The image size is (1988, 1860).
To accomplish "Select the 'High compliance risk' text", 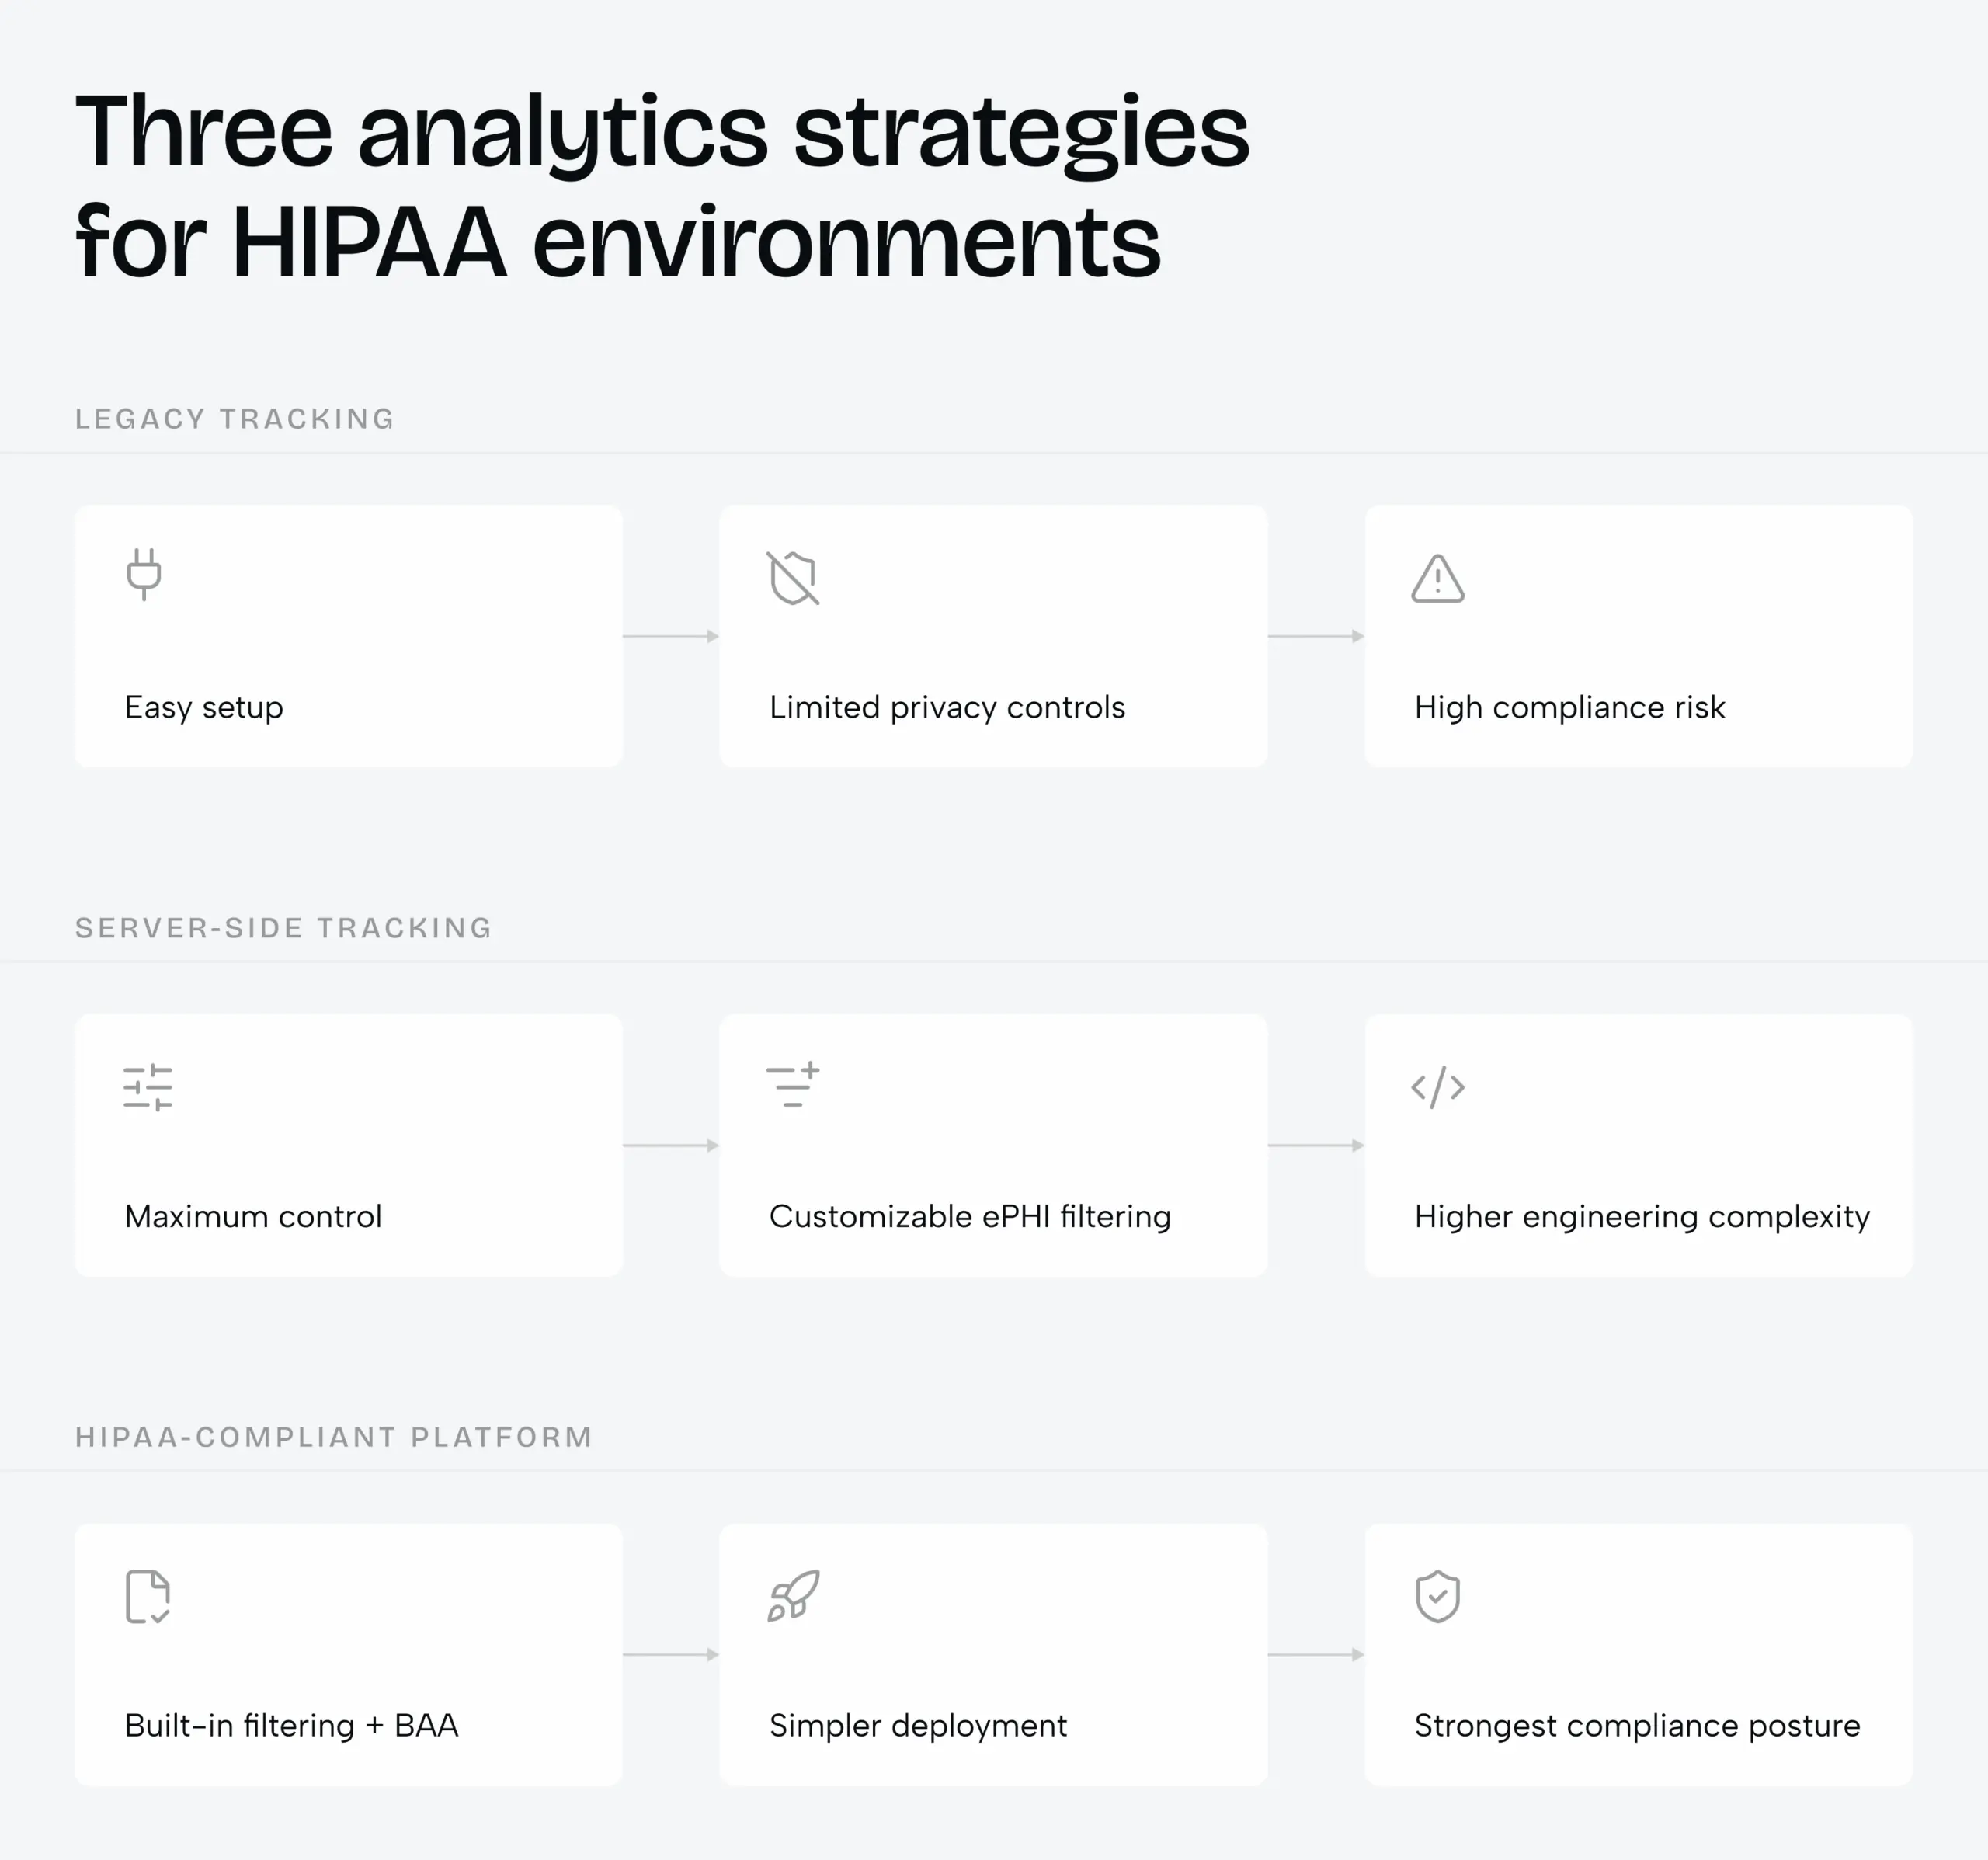I will [1570, 708].
